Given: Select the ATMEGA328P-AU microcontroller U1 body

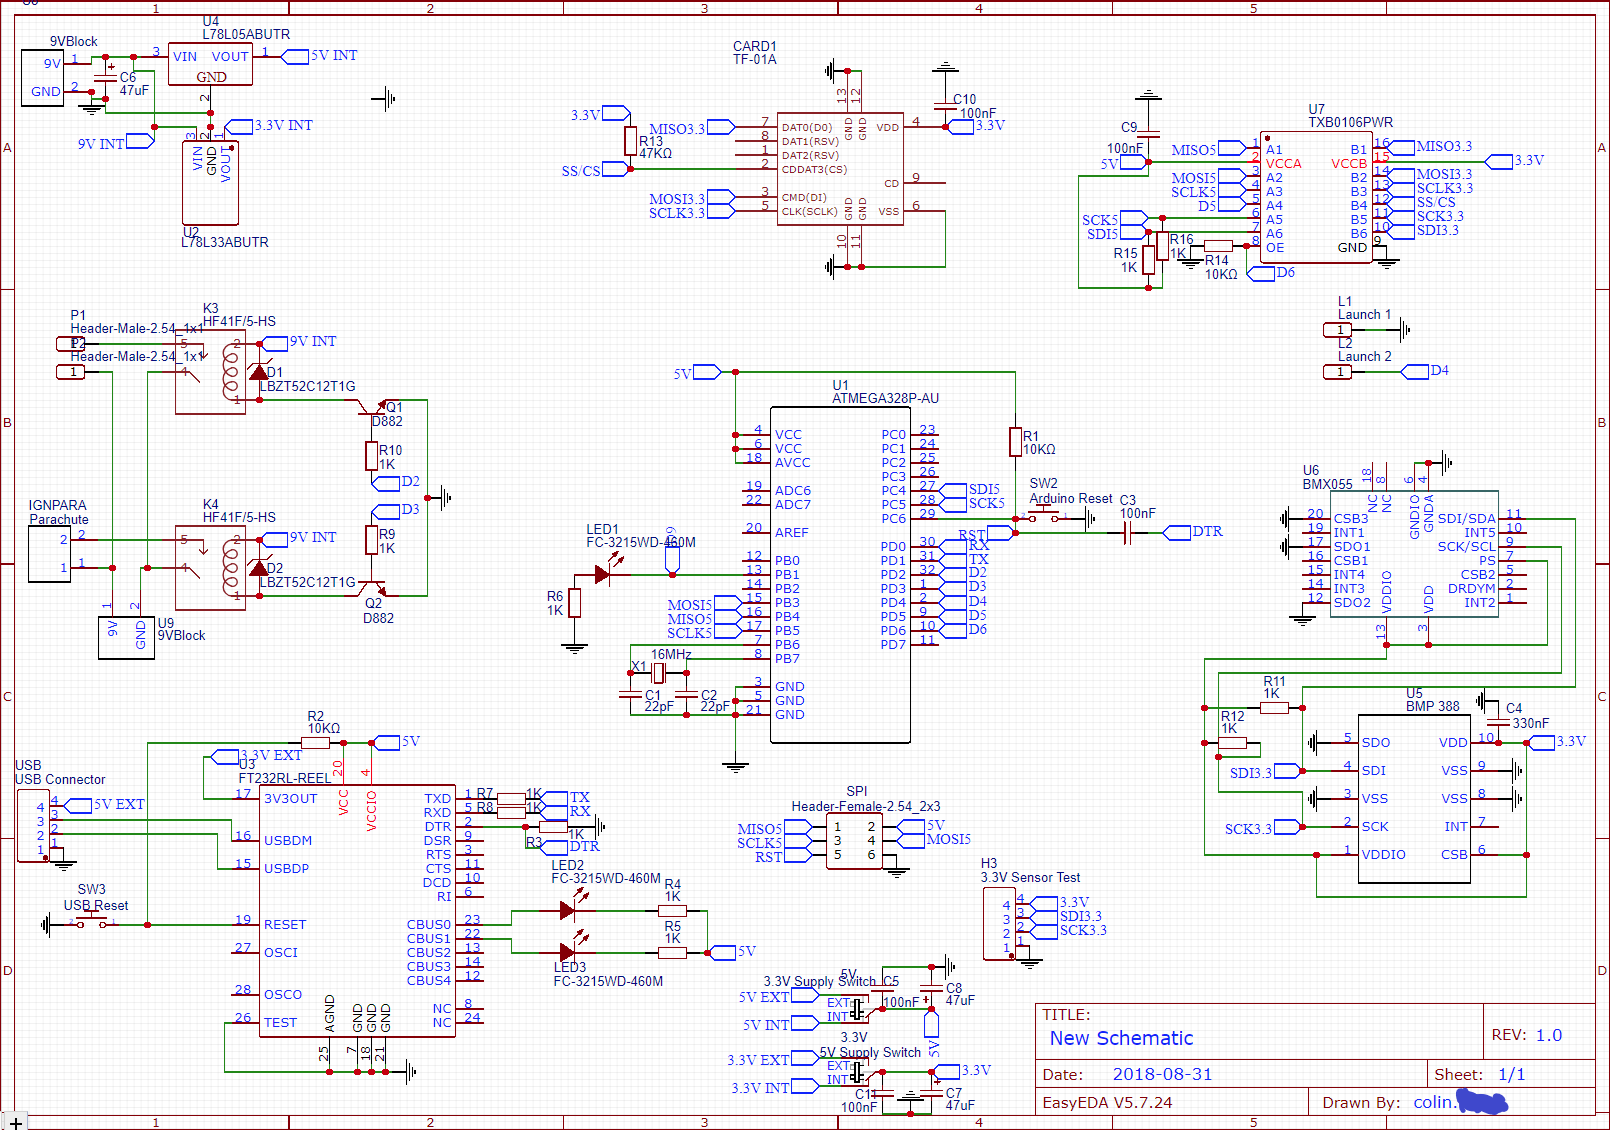Looking at the screenshot, I should 840,575.
